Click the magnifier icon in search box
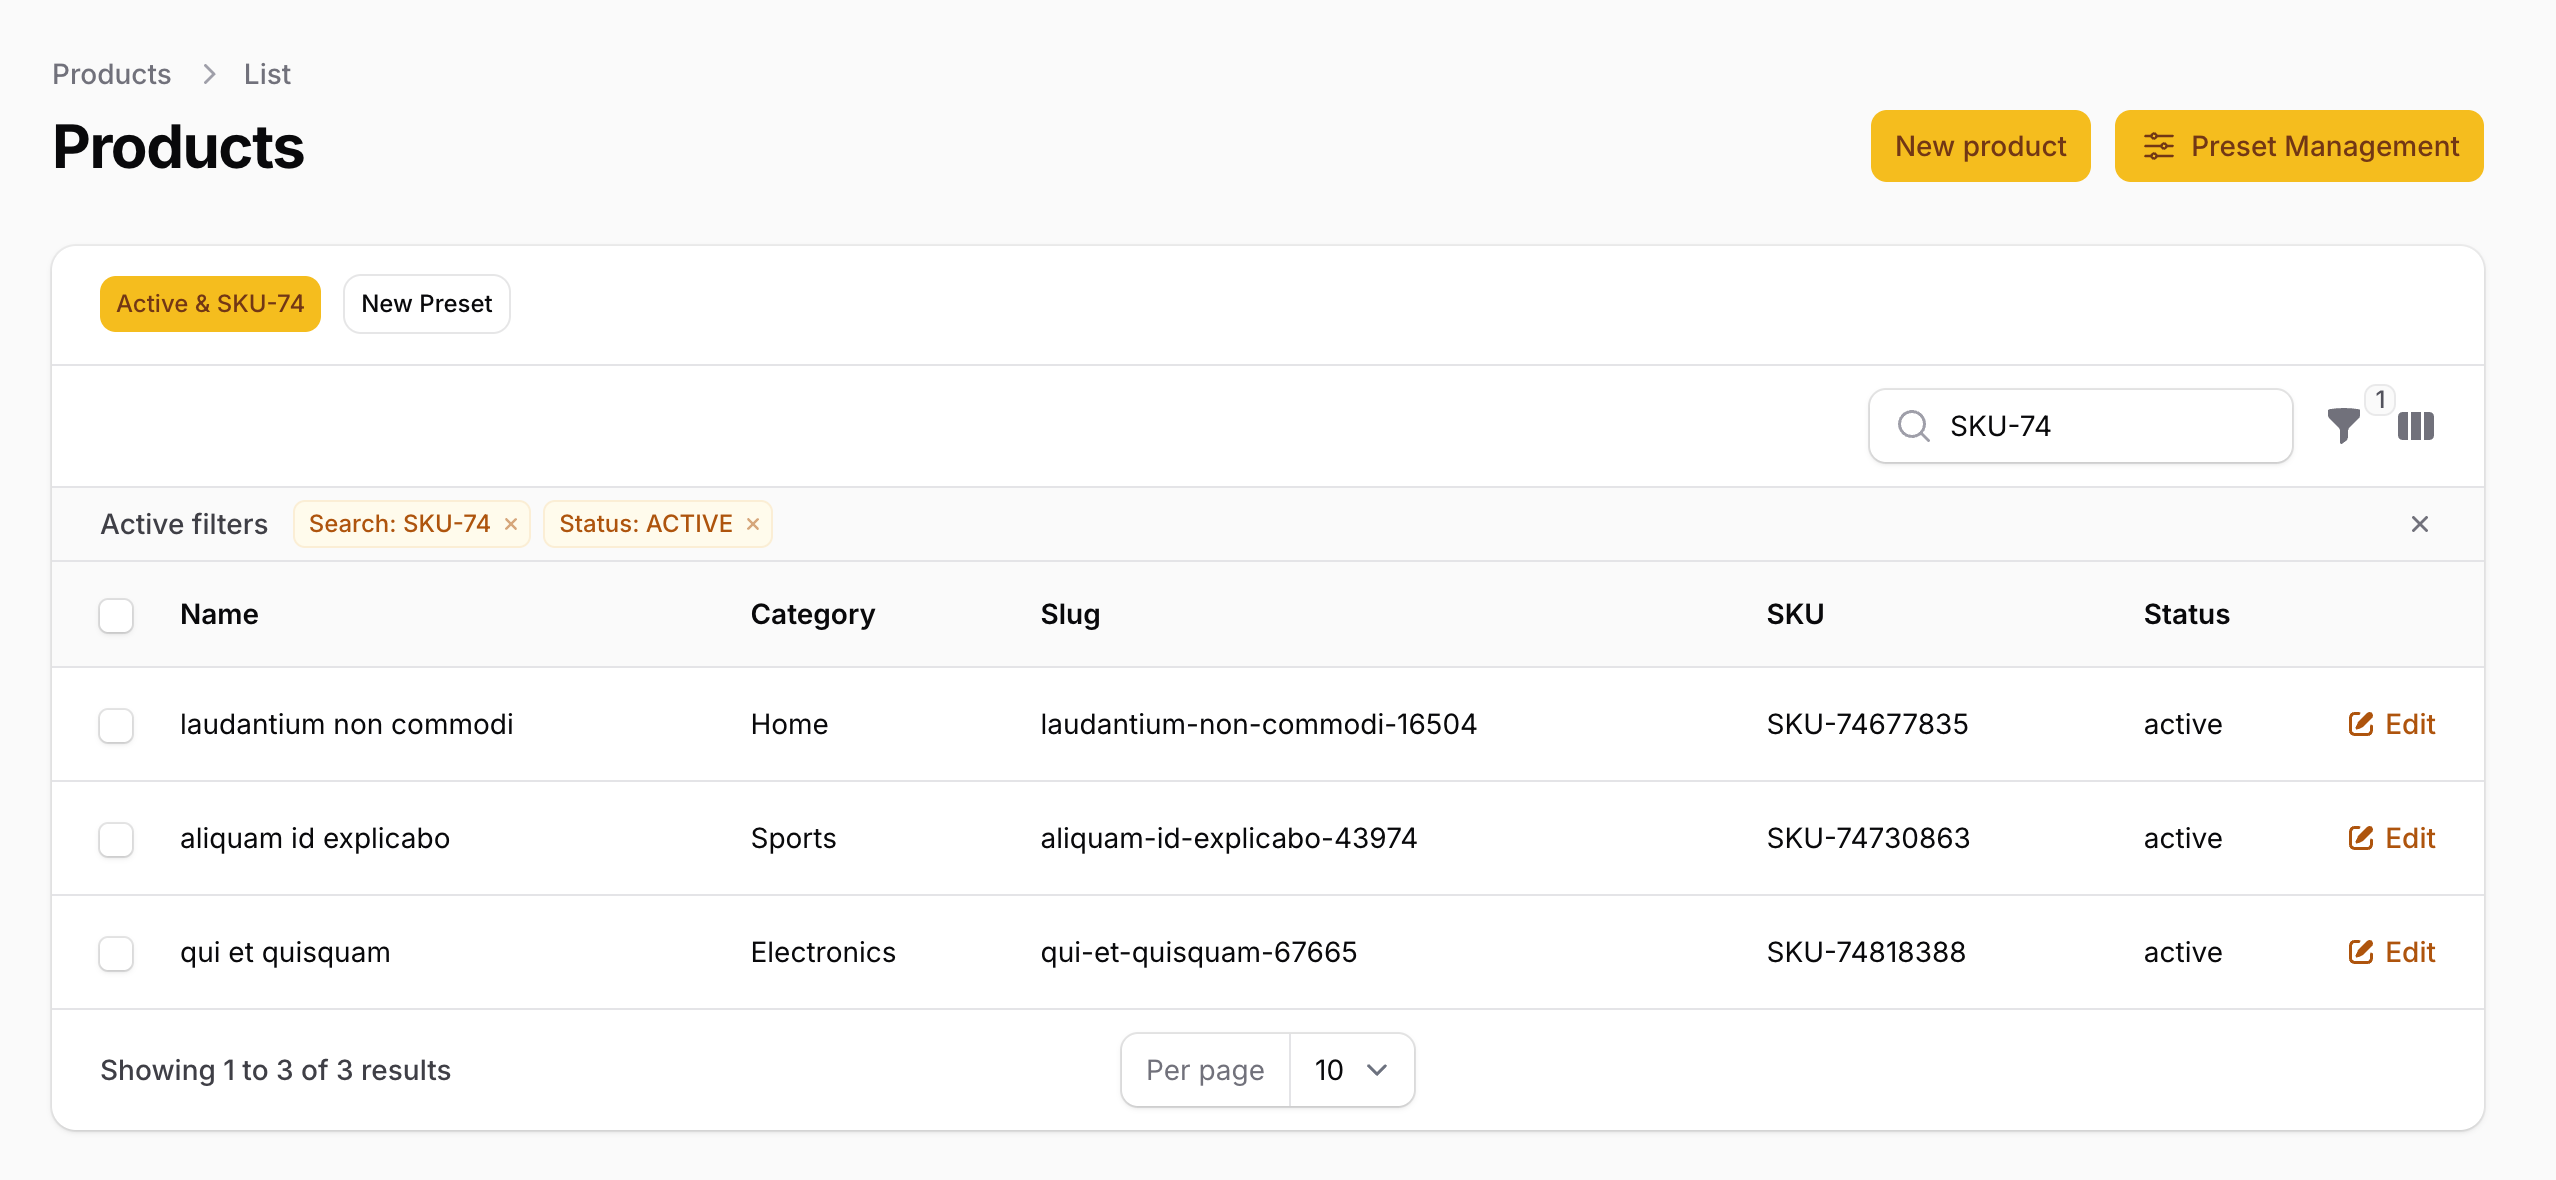Viewport: 2556px width, 1180px height. [x=1913, y=426]
